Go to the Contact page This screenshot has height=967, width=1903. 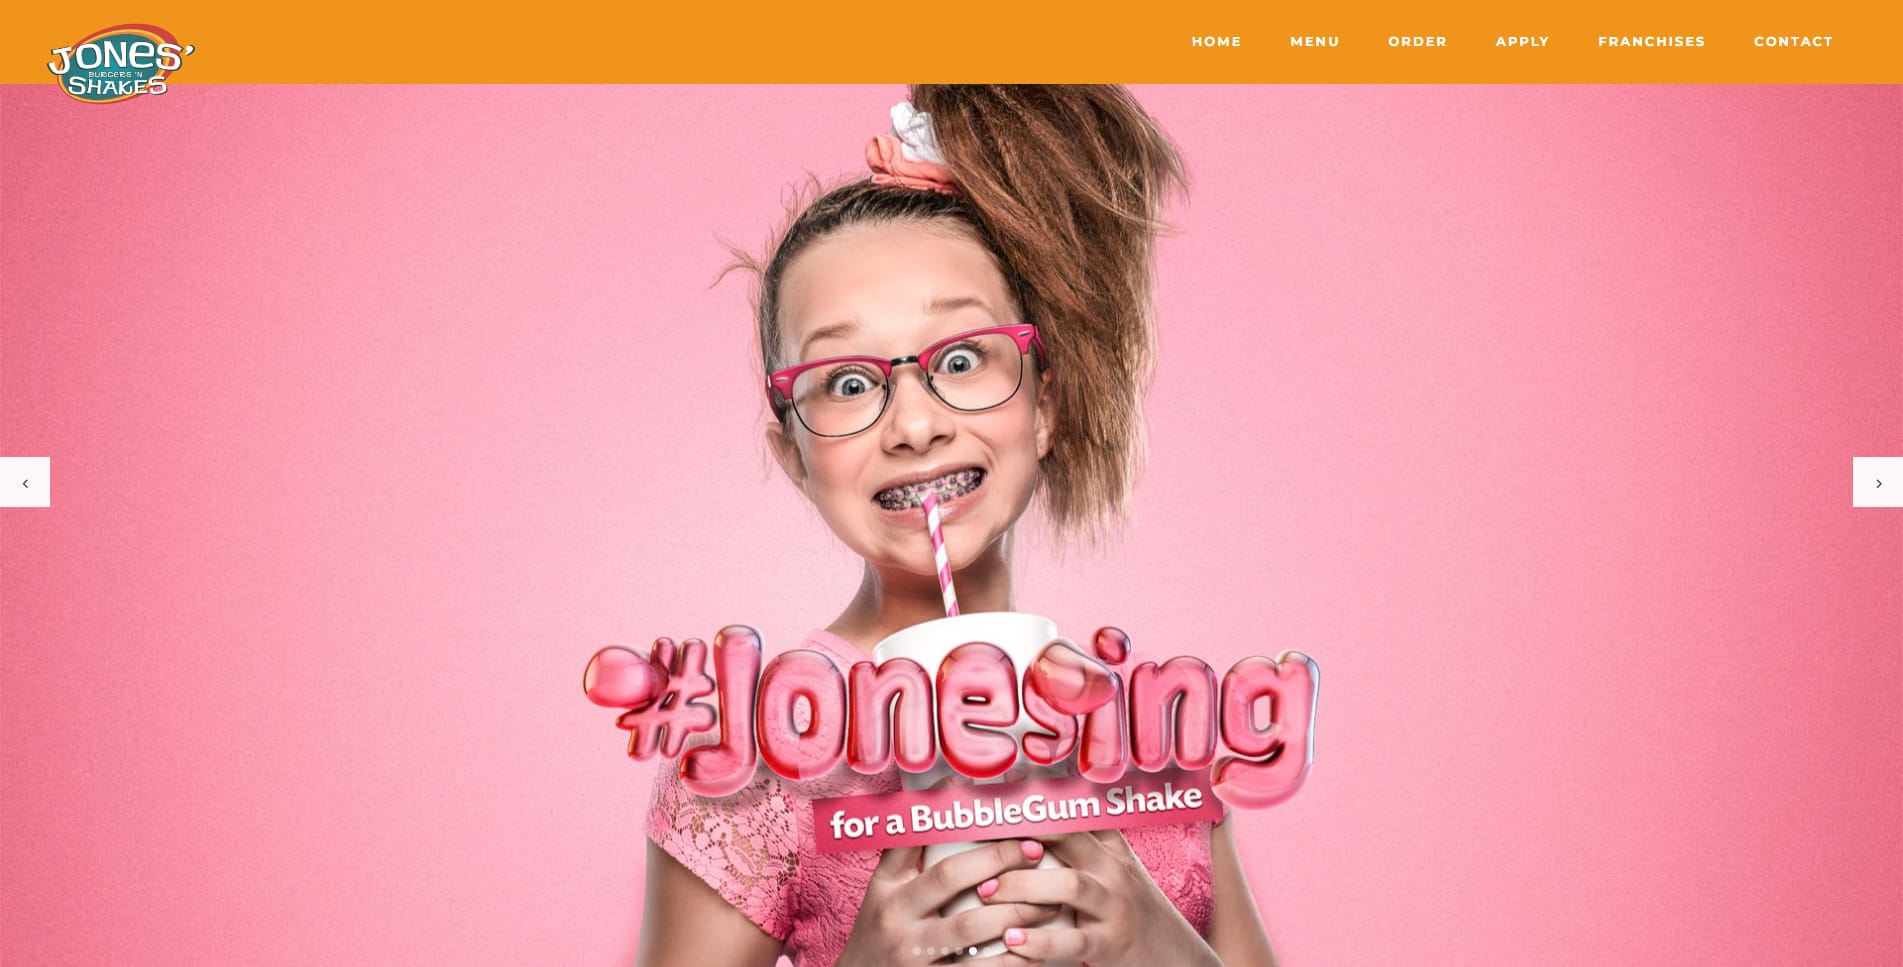pos(1793,41)
